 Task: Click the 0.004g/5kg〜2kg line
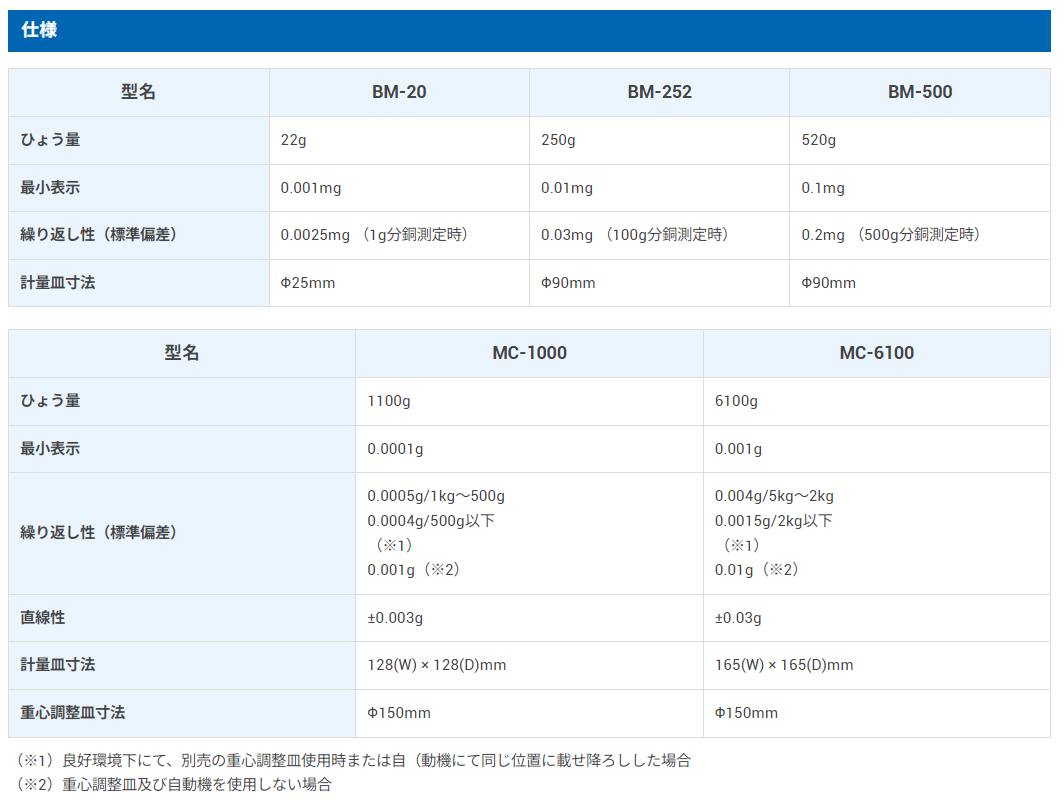pos(774,496)
